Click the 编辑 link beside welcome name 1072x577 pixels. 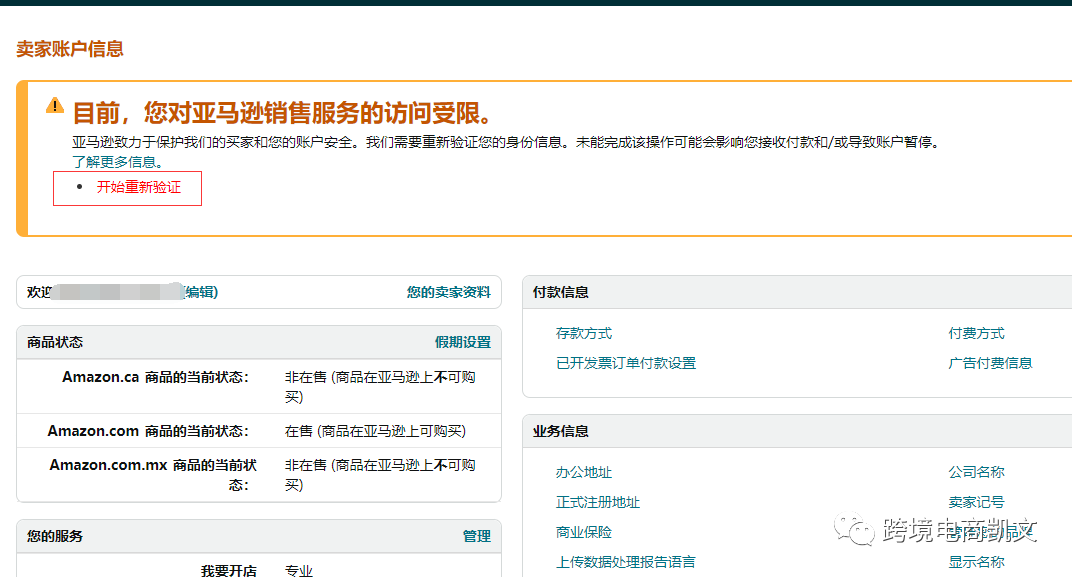pos(200,292)
